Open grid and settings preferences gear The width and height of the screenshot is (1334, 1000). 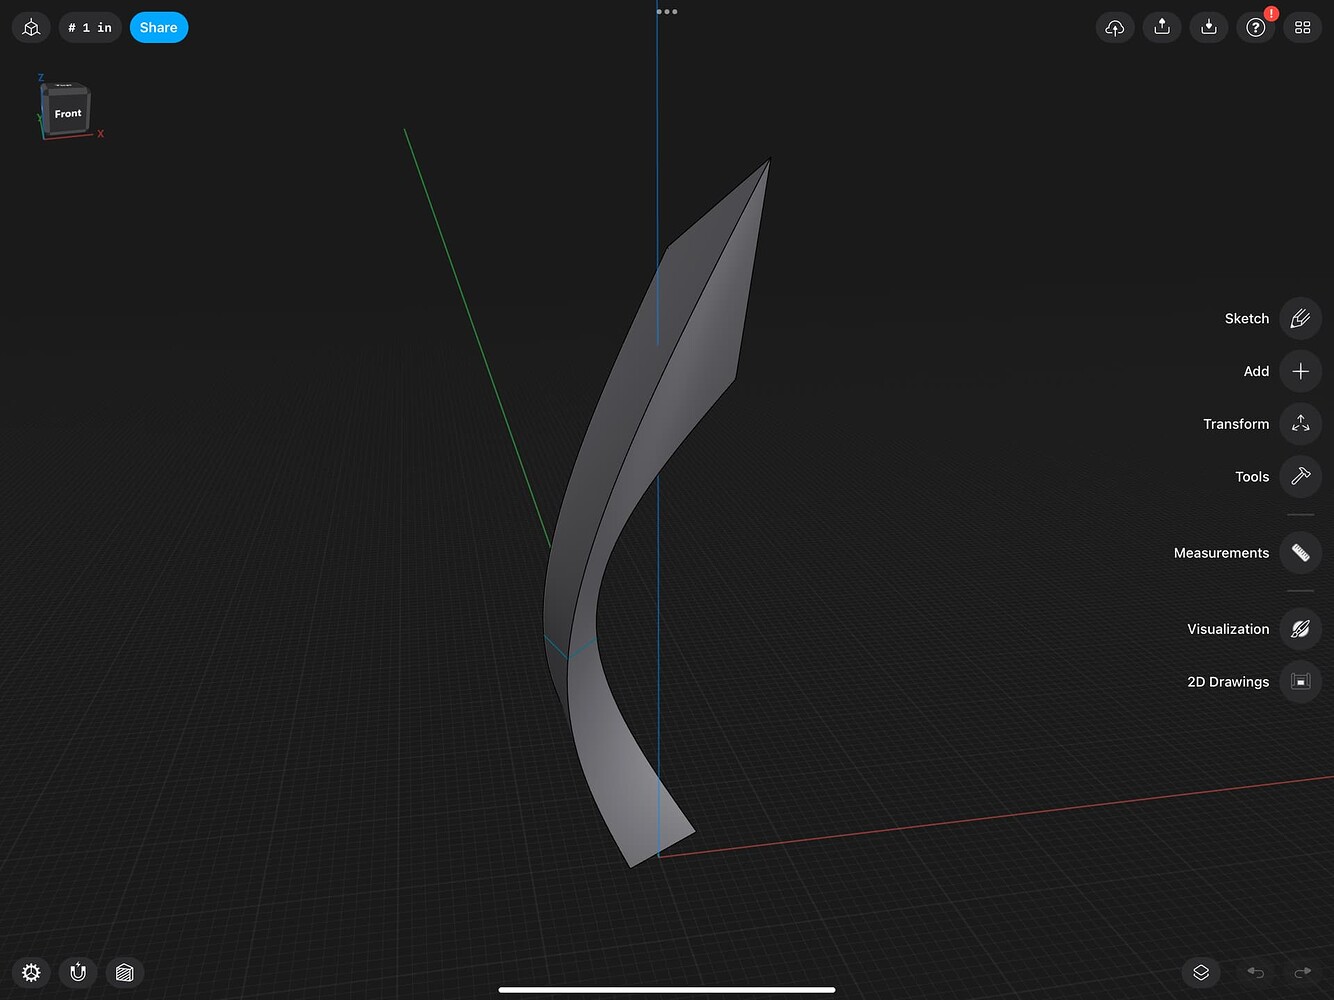click(x=30, y=972)
